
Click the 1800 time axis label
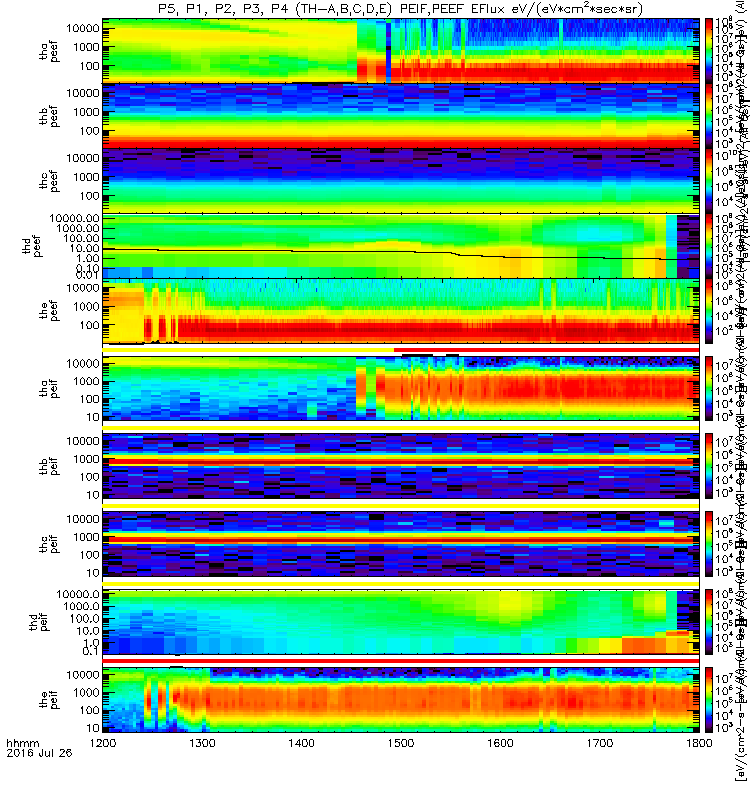point(699,743)
